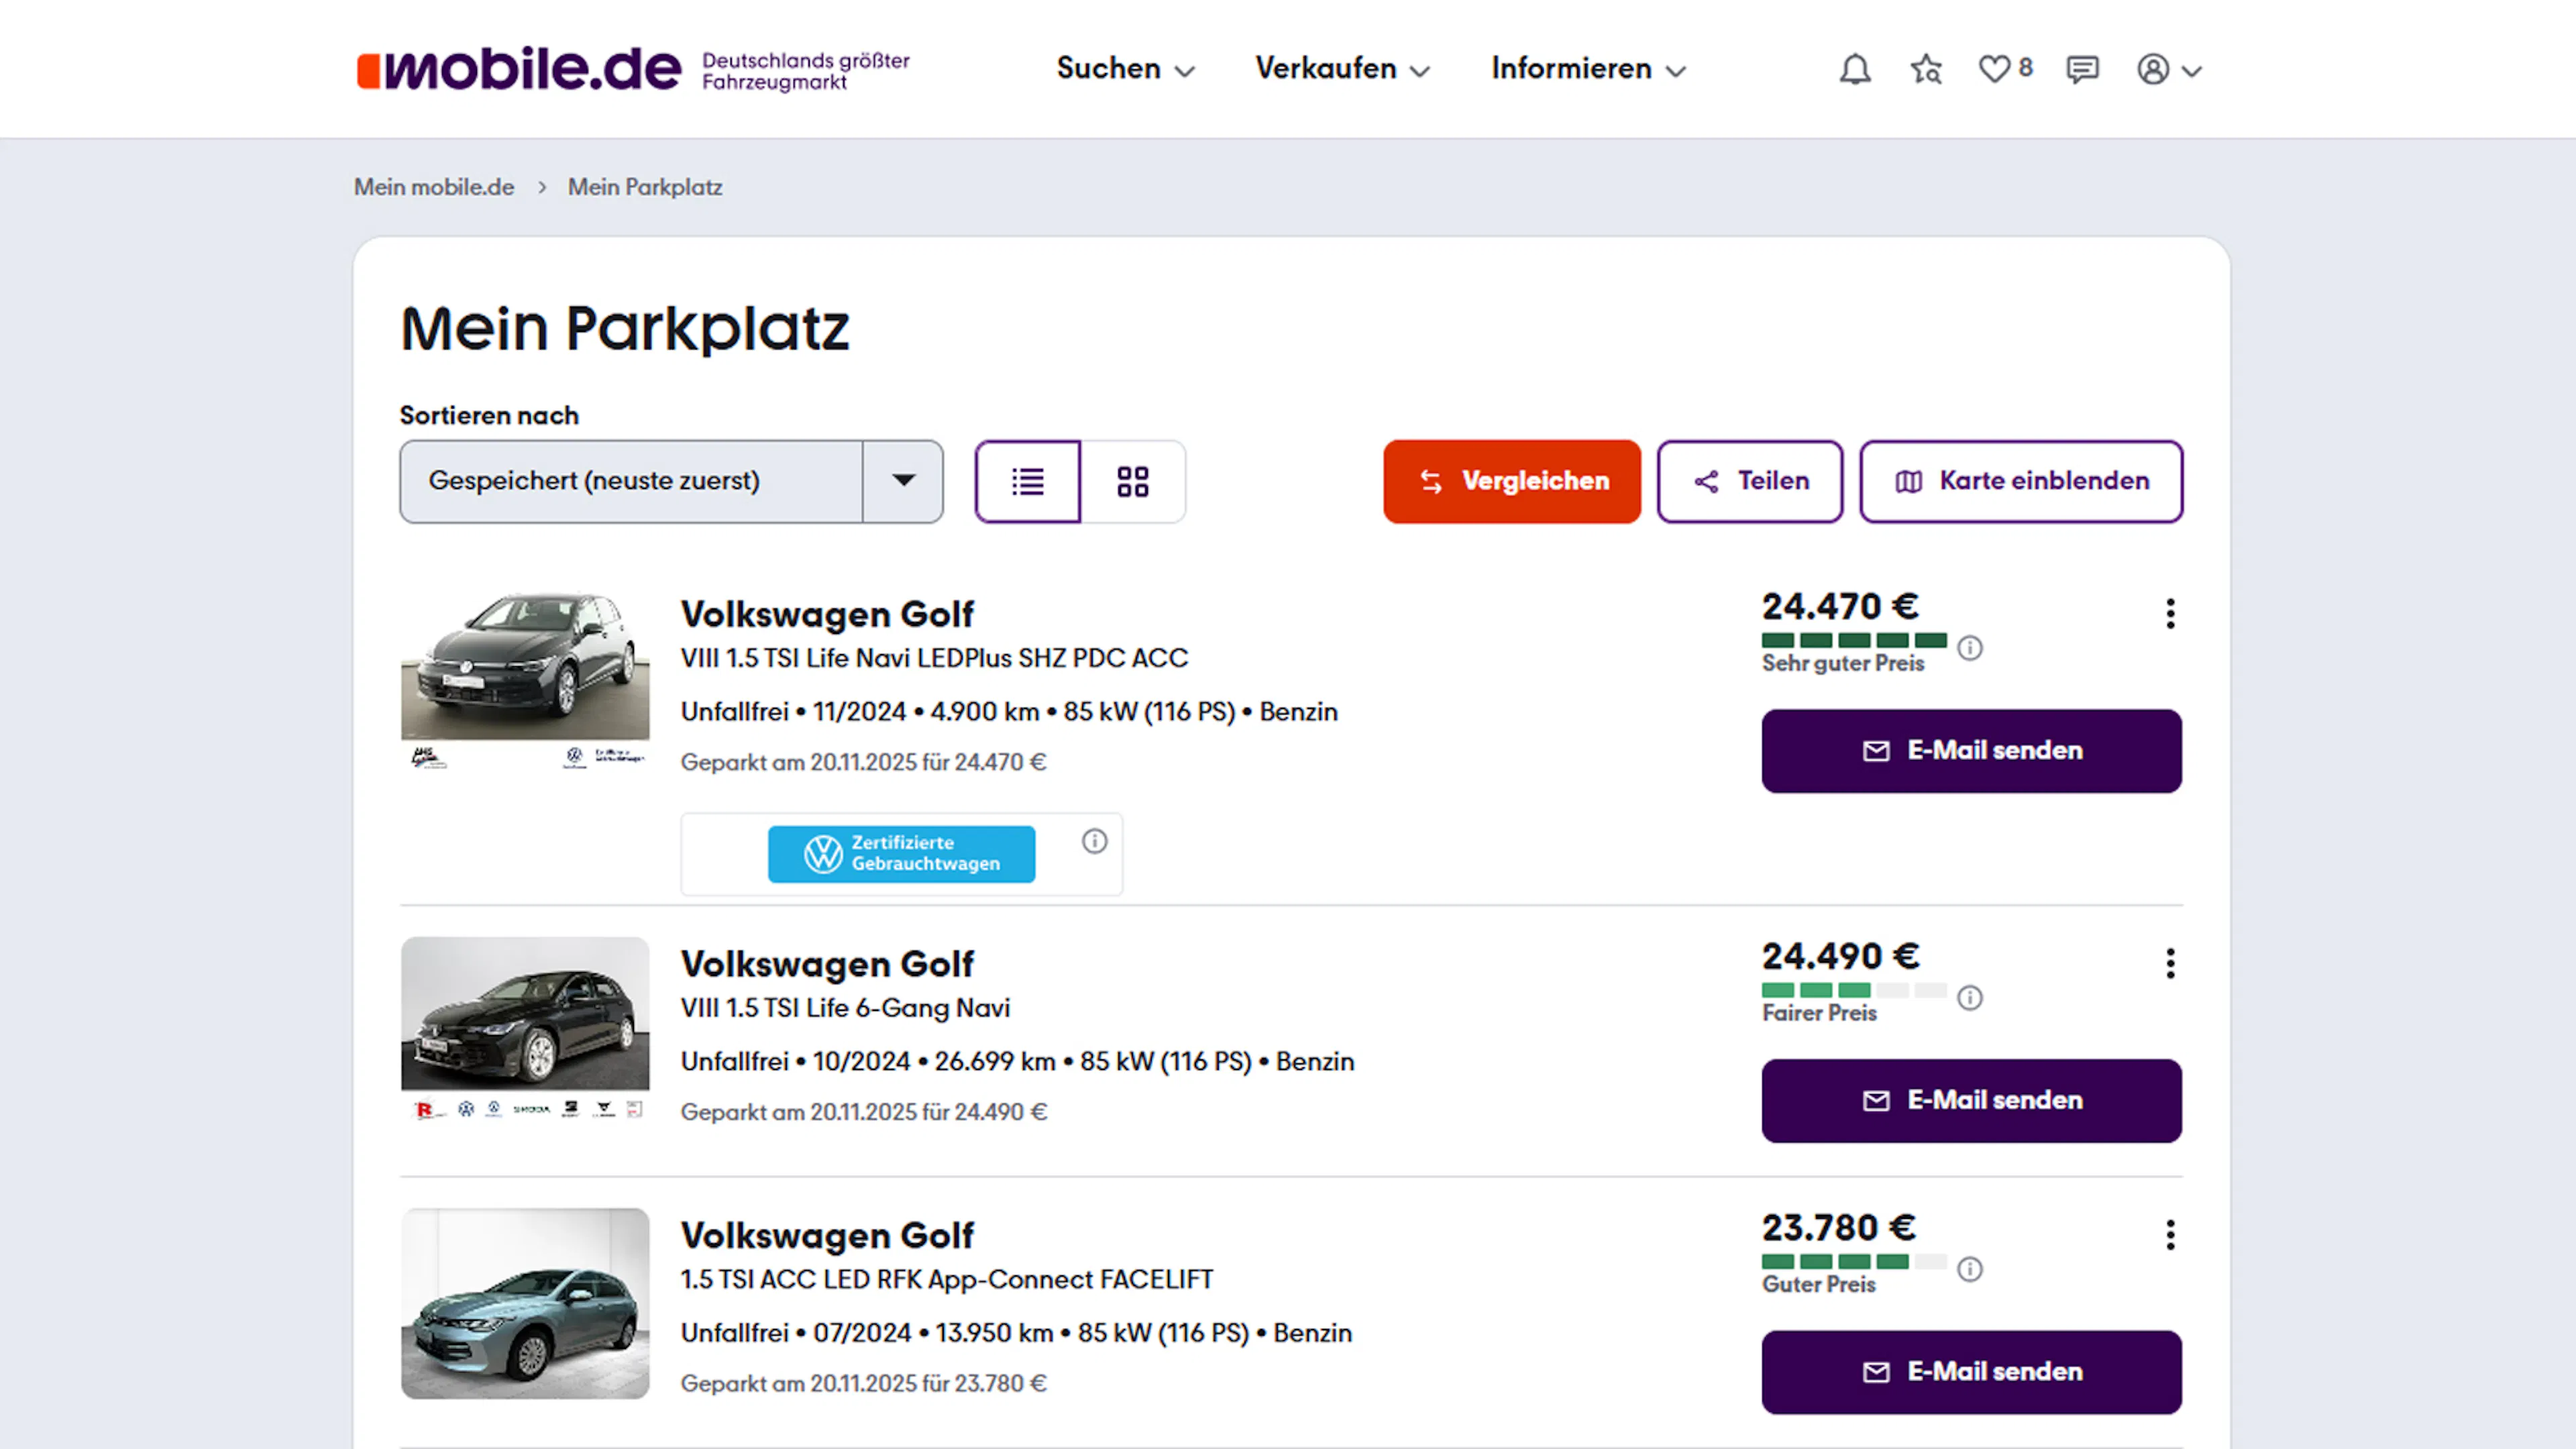Viewport: 2576px width, 1449px height.
Task: Send e-mail for the 24.490 € Golf
Action: pos(1971,1100)
